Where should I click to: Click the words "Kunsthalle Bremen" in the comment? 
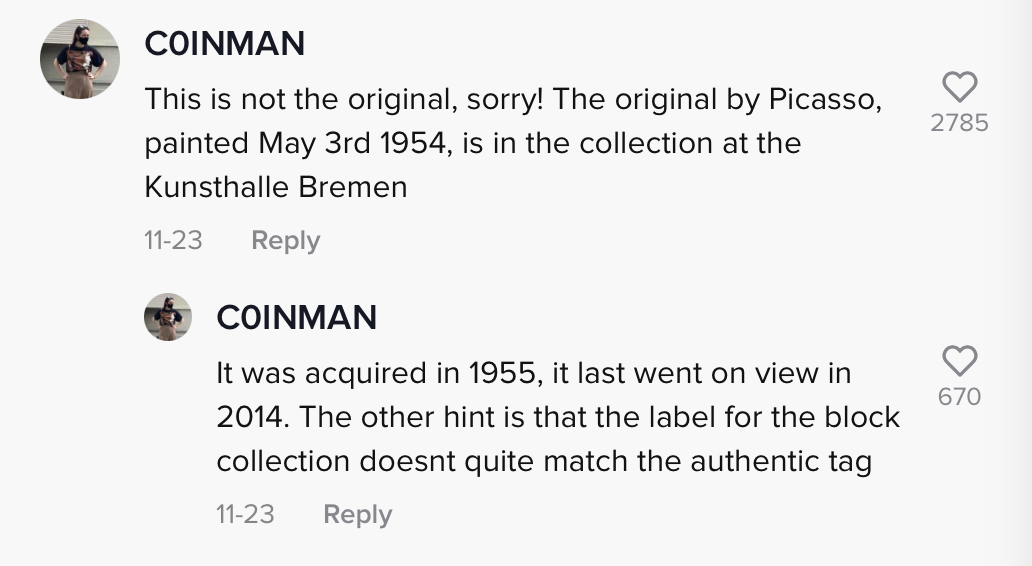pyautogui.click(x=276, y=187)
